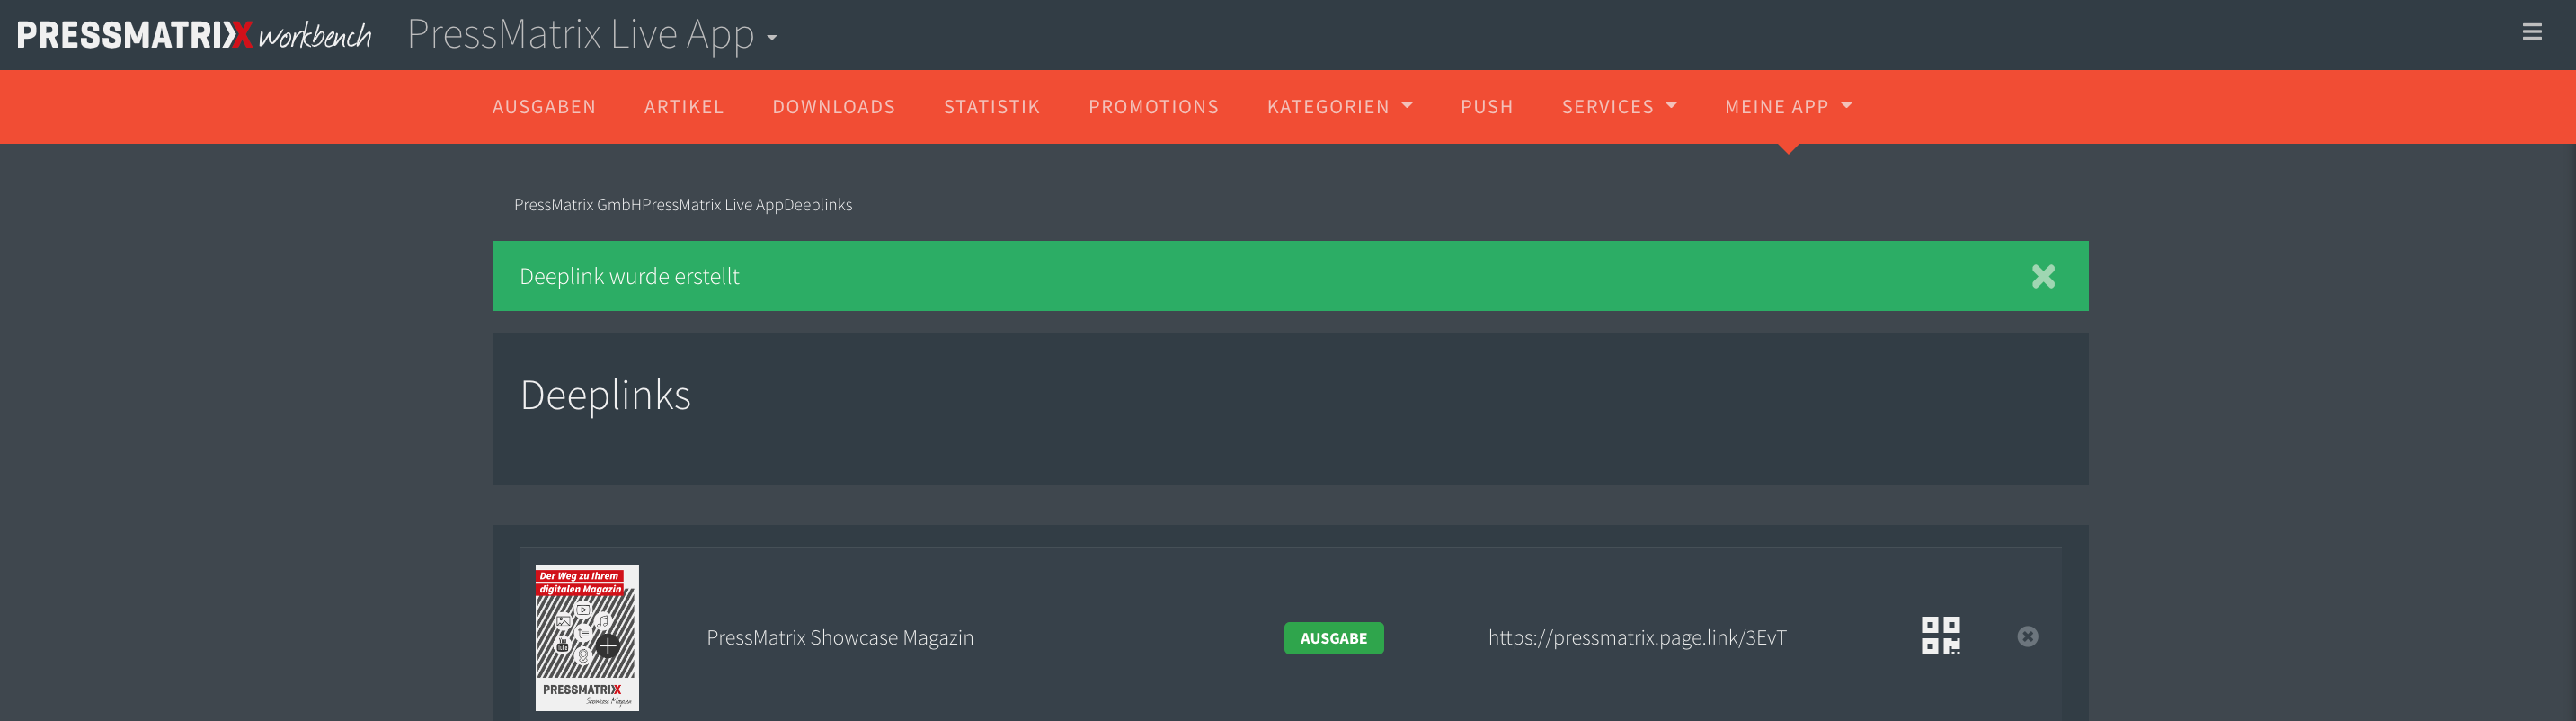Delete the PressMatrix Showcase Magazin deeplink
Viewport: 2576px width, 721px height.
coord(2027,637)
